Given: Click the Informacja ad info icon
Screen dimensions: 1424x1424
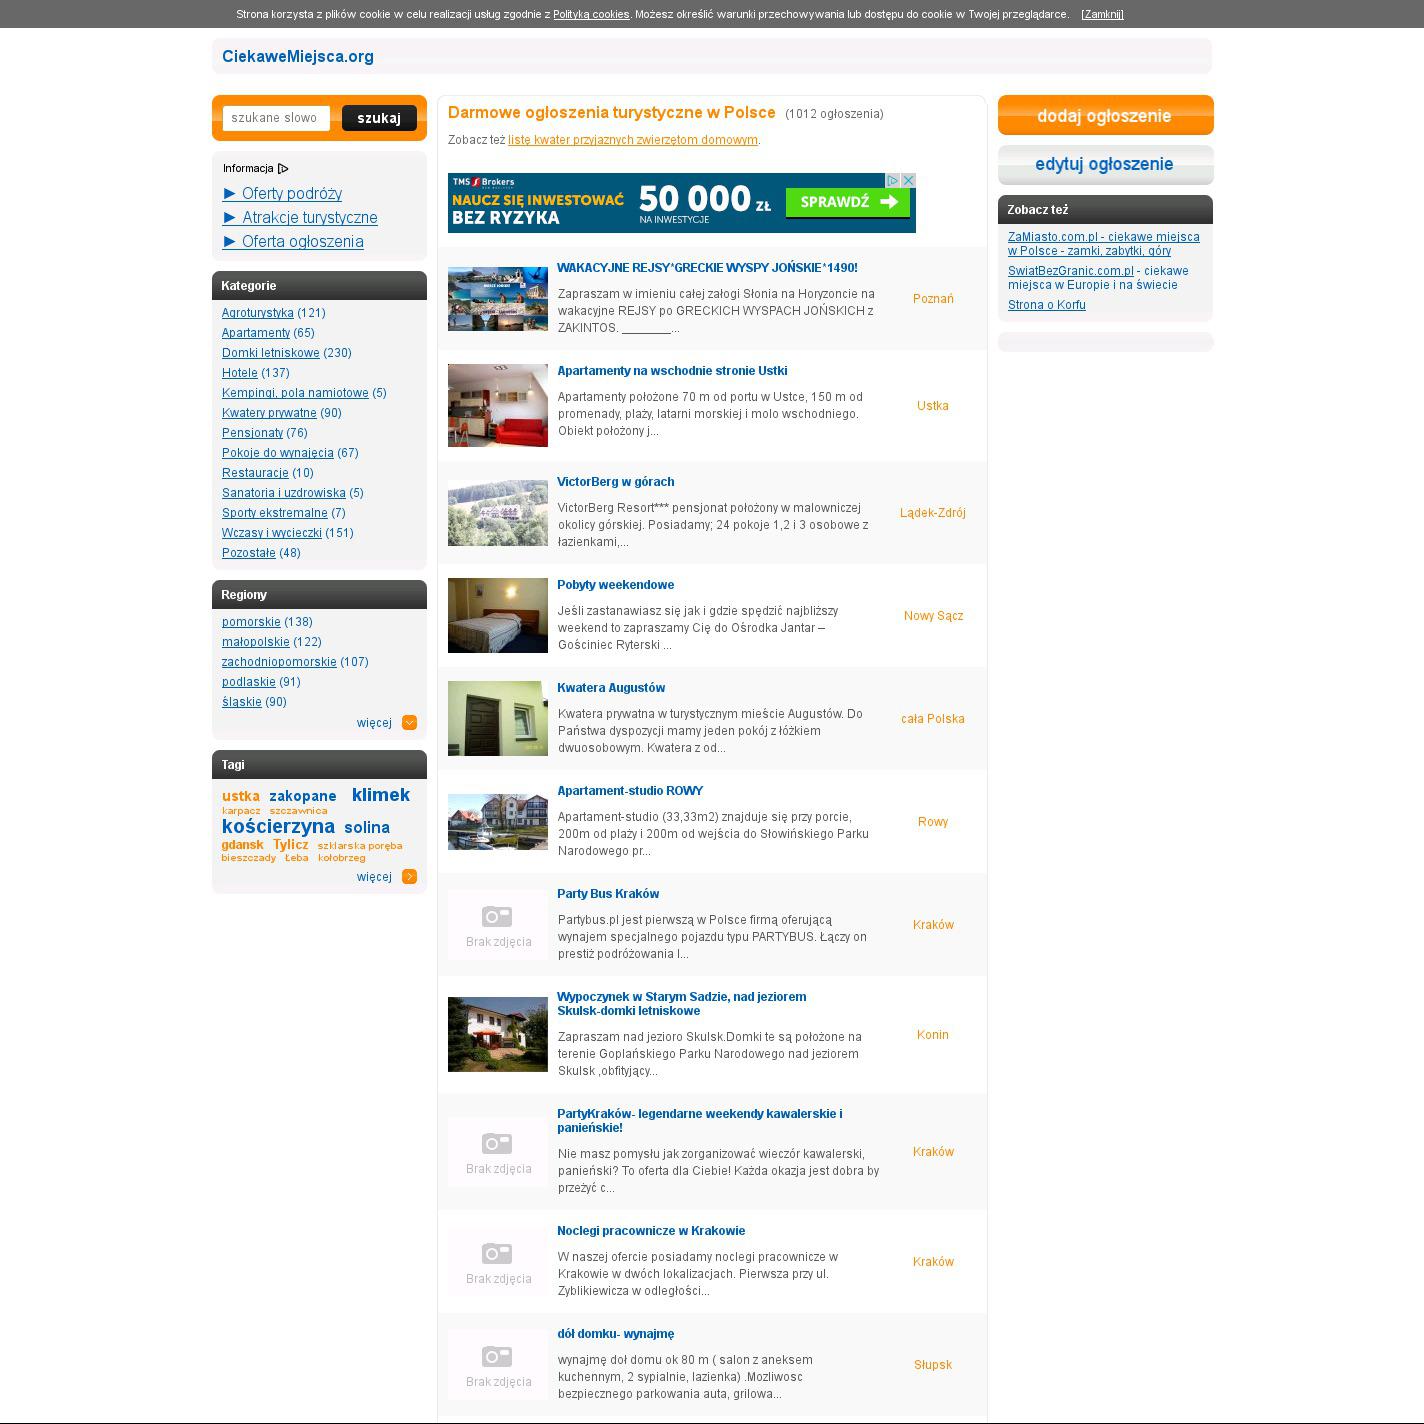Looking at the screenshot, I should (x=283, y=169).
